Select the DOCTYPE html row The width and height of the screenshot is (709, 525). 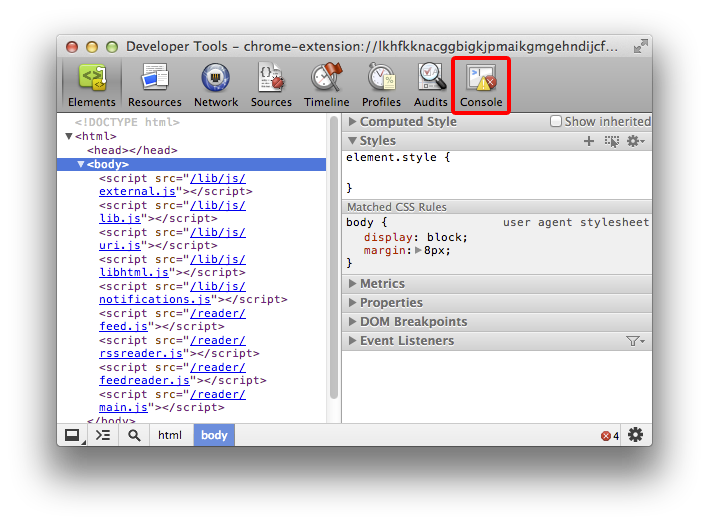(x=127, y=122)
